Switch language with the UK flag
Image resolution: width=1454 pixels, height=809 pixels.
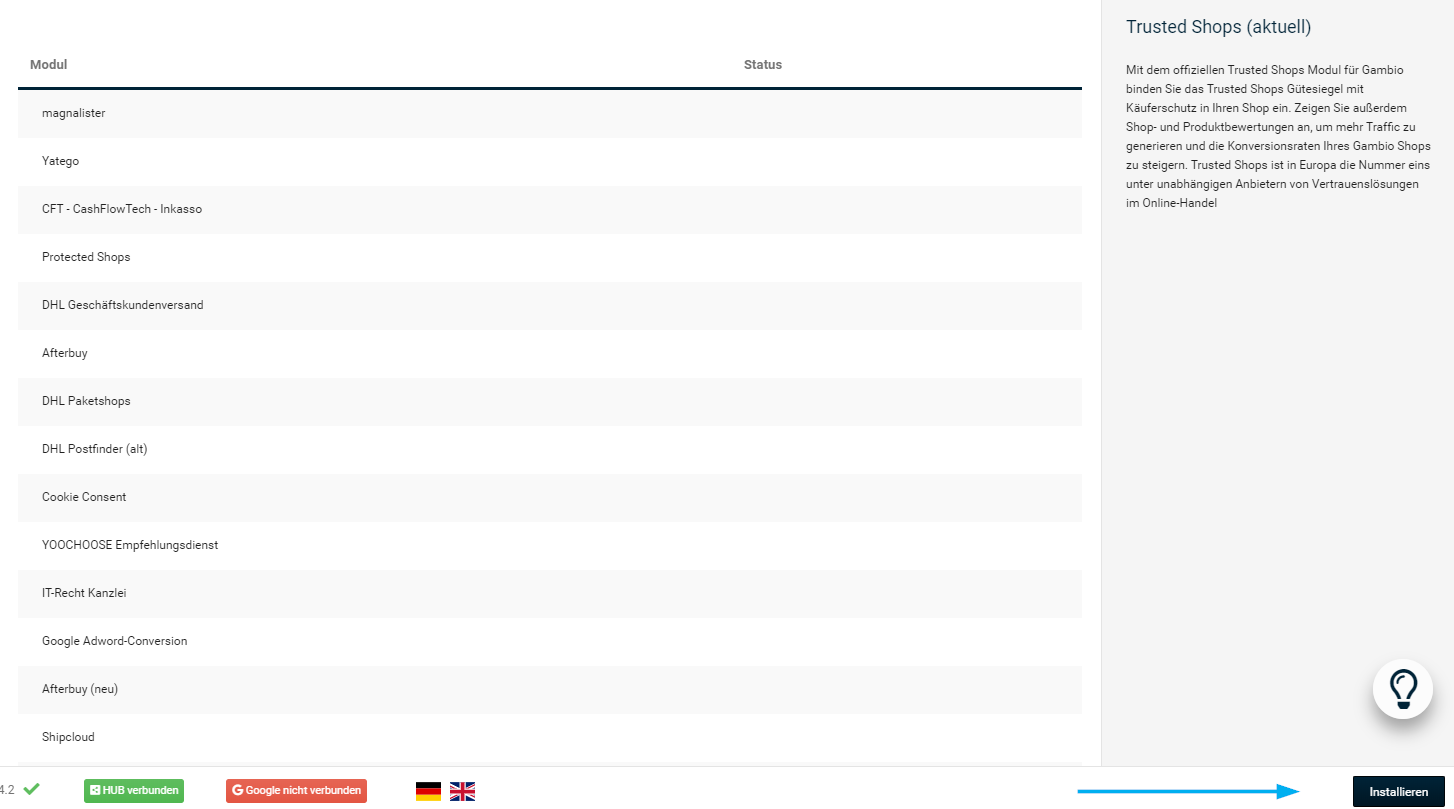(462, 791)
